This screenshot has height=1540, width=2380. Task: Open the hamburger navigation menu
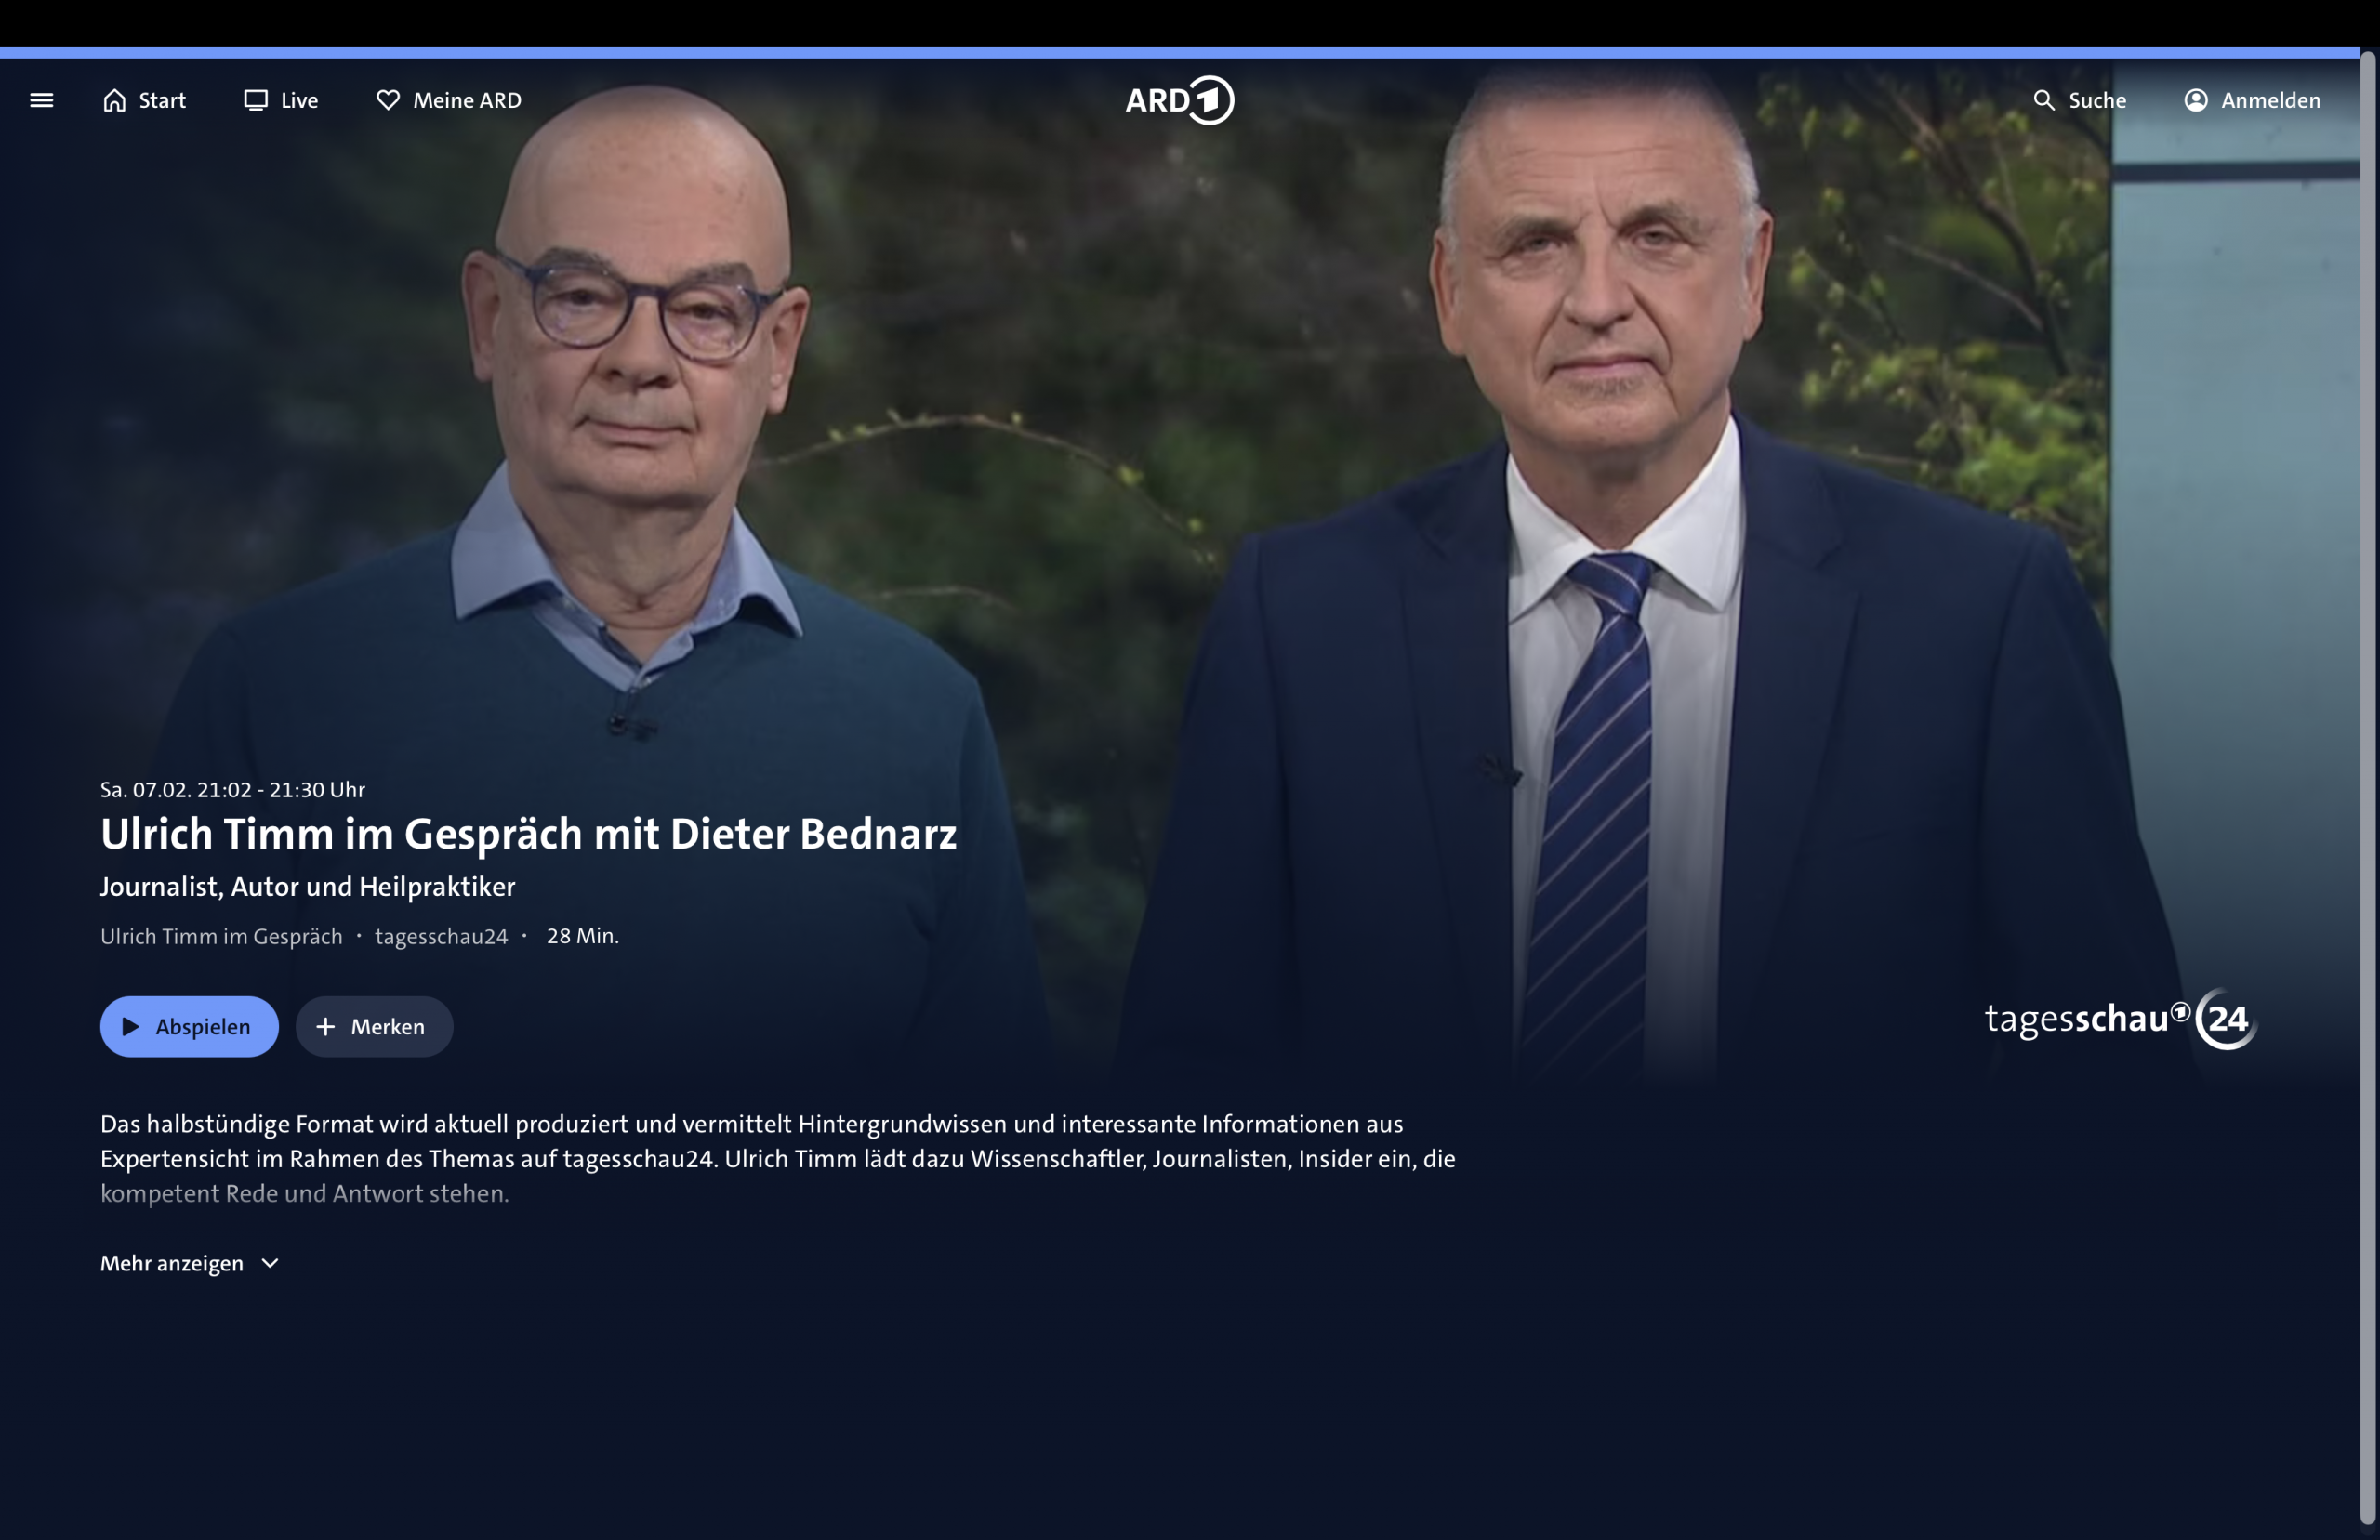41,100
